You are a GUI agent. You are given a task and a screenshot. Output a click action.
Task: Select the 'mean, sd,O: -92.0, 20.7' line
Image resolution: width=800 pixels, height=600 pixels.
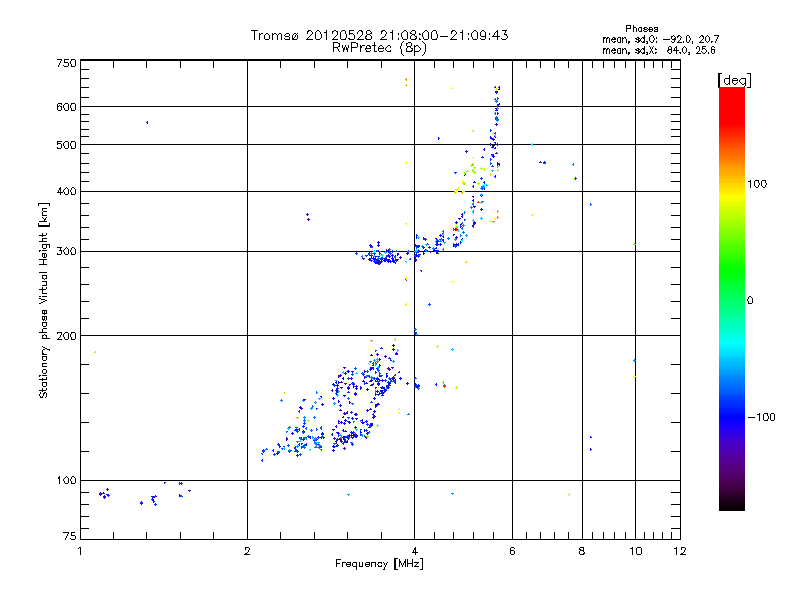click(x=661, y=39)
